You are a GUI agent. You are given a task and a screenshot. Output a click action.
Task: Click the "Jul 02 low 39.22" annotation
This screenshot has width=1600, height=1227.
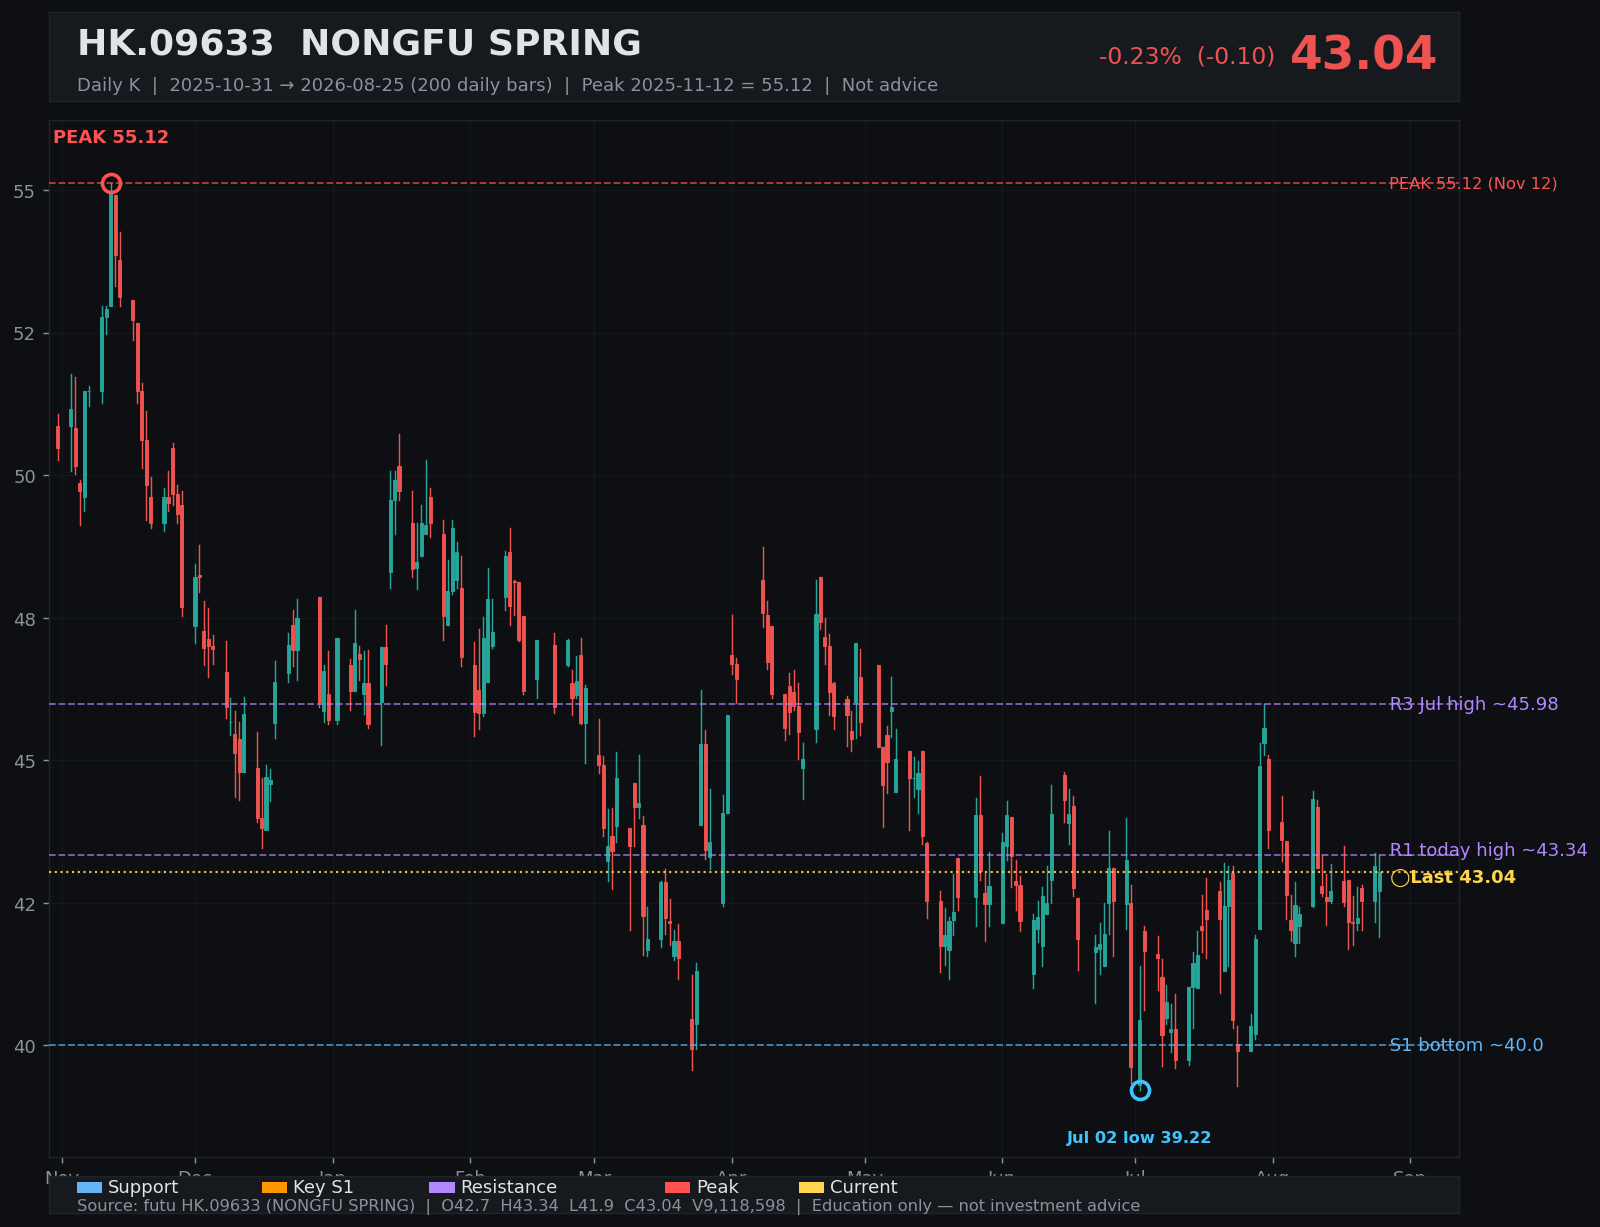tap(1139, 1138)
